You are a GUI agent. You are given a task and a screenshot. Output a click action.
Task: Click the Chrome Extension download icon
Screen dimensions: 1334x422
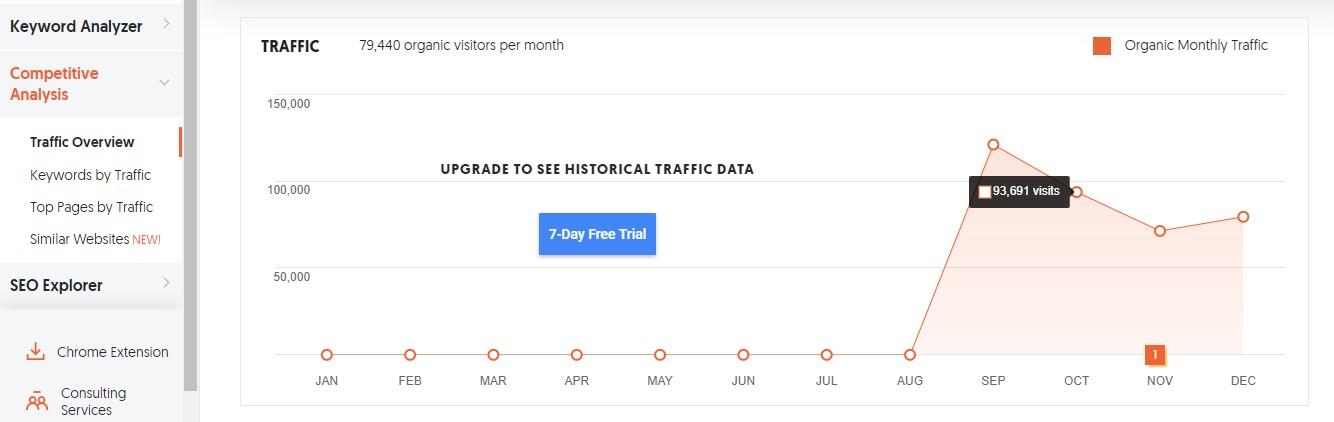point(36,351)
